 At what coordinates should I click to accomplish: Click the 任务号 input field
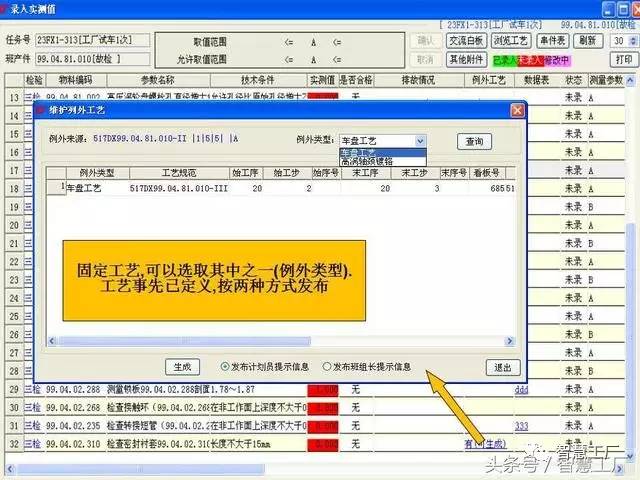pyautogui.click(x=91, y=41)
